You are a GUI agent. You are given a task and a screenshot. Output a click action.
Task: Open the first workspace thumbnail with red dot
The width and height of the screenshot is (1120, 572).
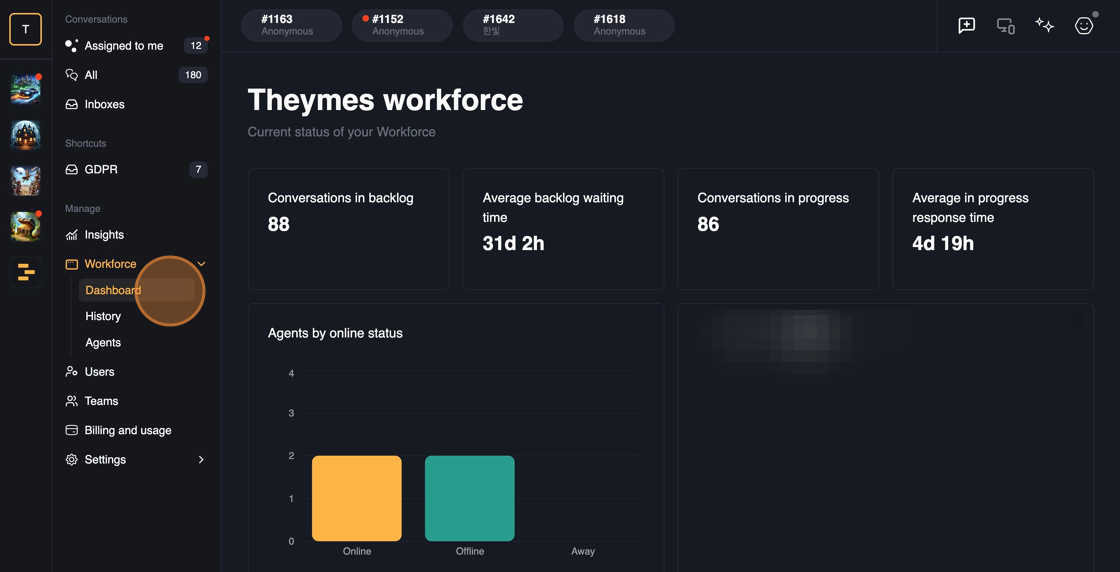[26, 89]
